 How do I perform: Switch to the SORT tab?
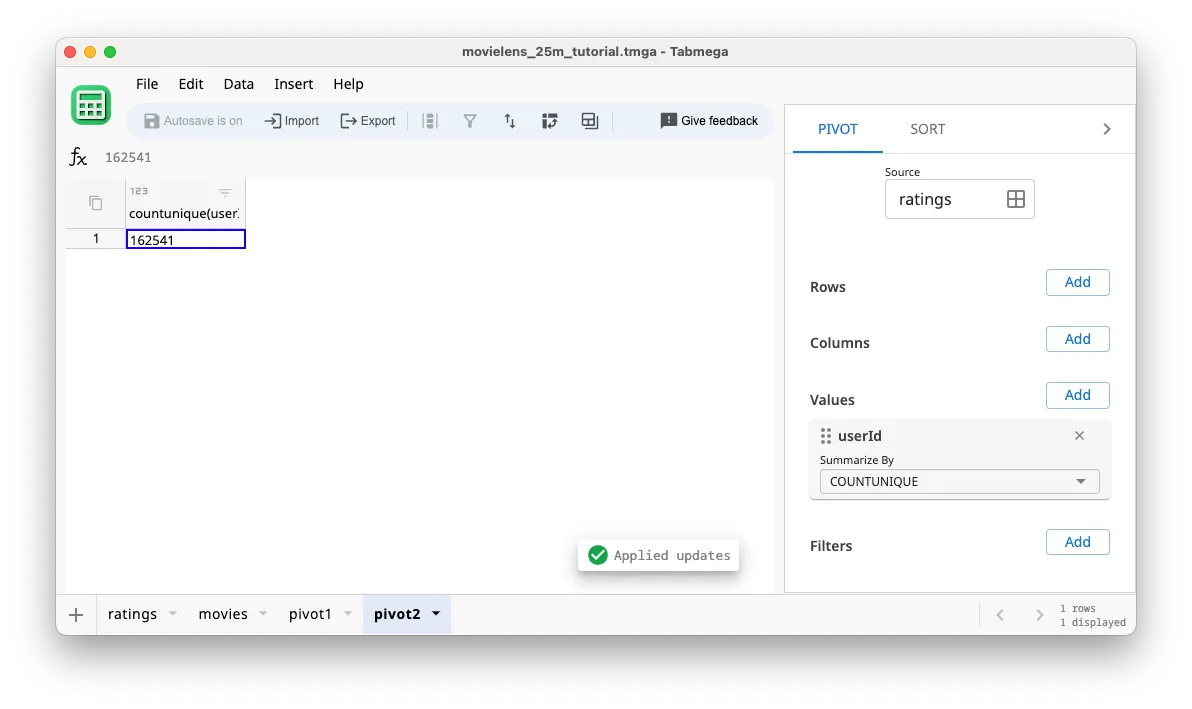(x=927, y=128)
